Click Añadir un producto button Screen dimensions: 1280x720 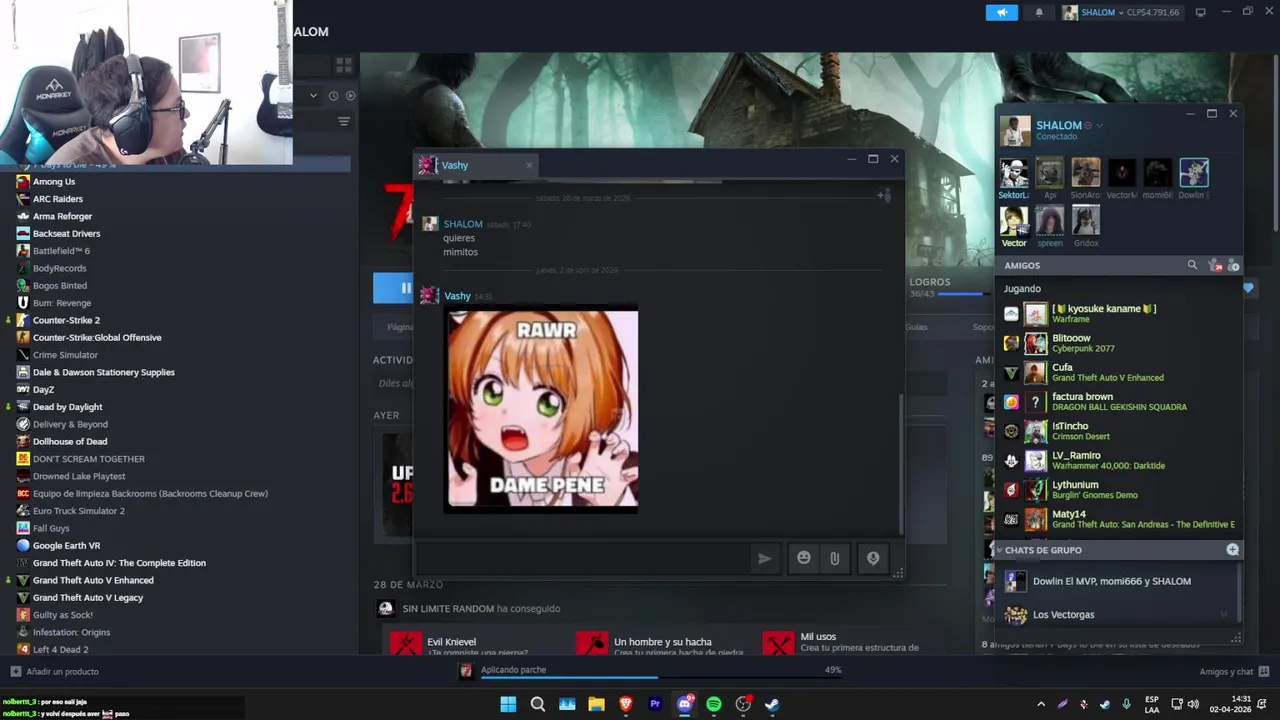pyautogui.click(x=54, y=672)
